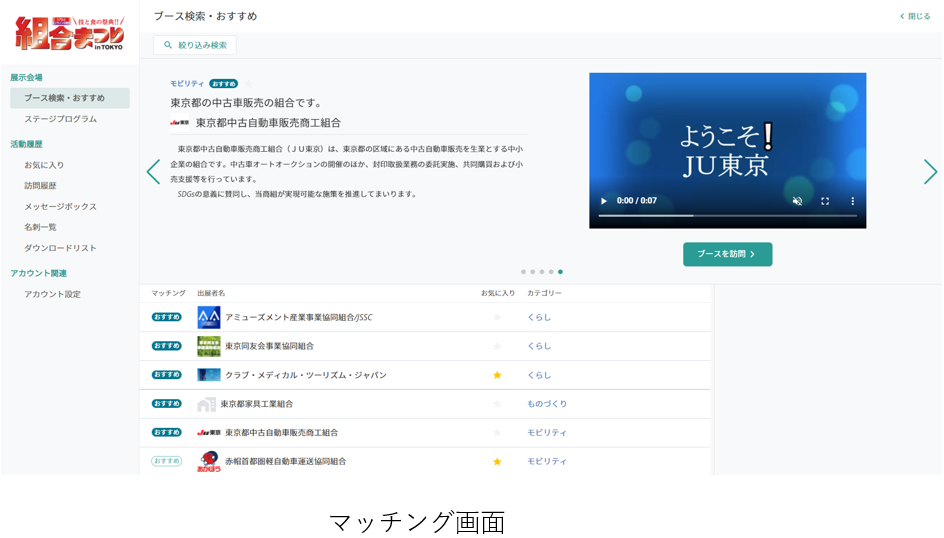Open ステージプログラム from the sidebar

60,119
